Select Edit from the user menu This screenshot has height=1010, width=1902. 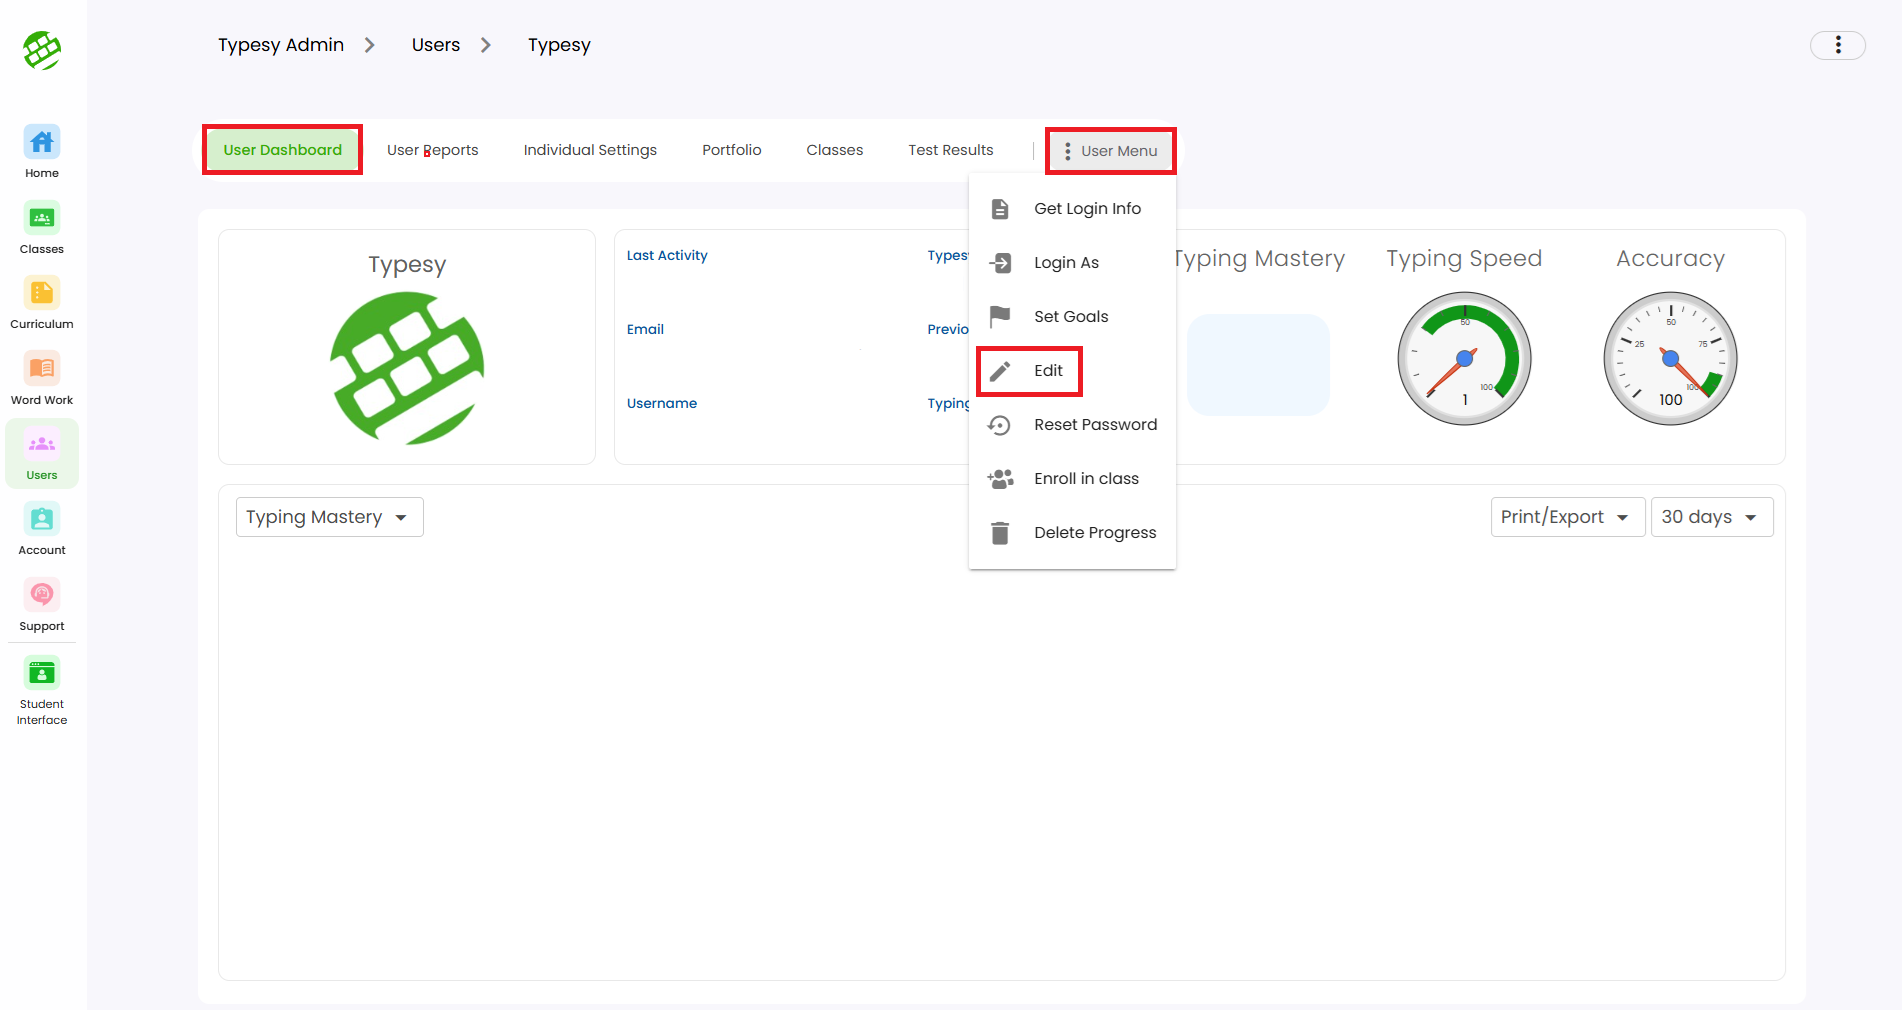[x=1072, y=371]
